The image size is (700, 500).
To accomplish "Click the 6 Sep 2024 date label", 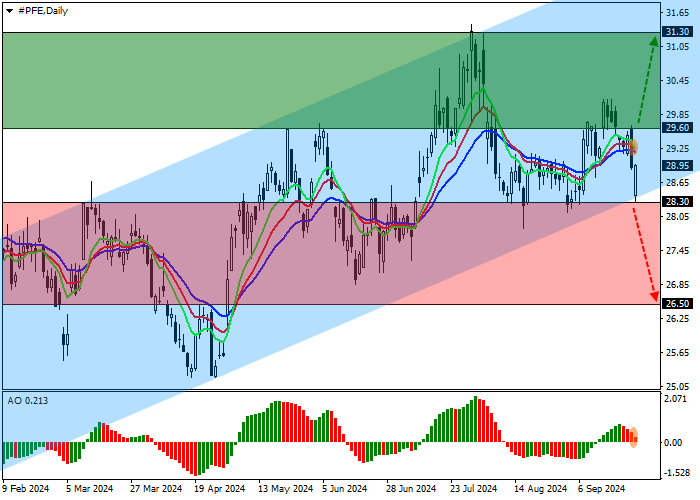I will click(602, 489).
